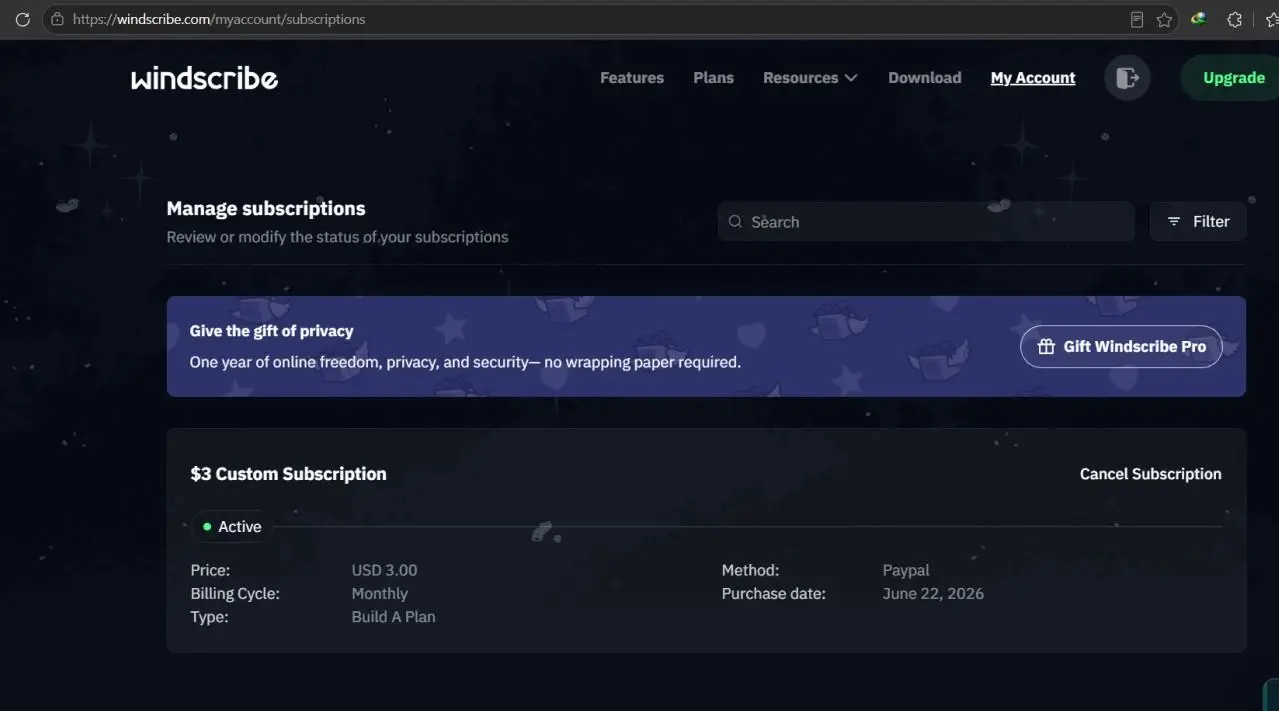Open the Resources menu
This screenshot has width=1279, height=711.
(x=810, y=78)
